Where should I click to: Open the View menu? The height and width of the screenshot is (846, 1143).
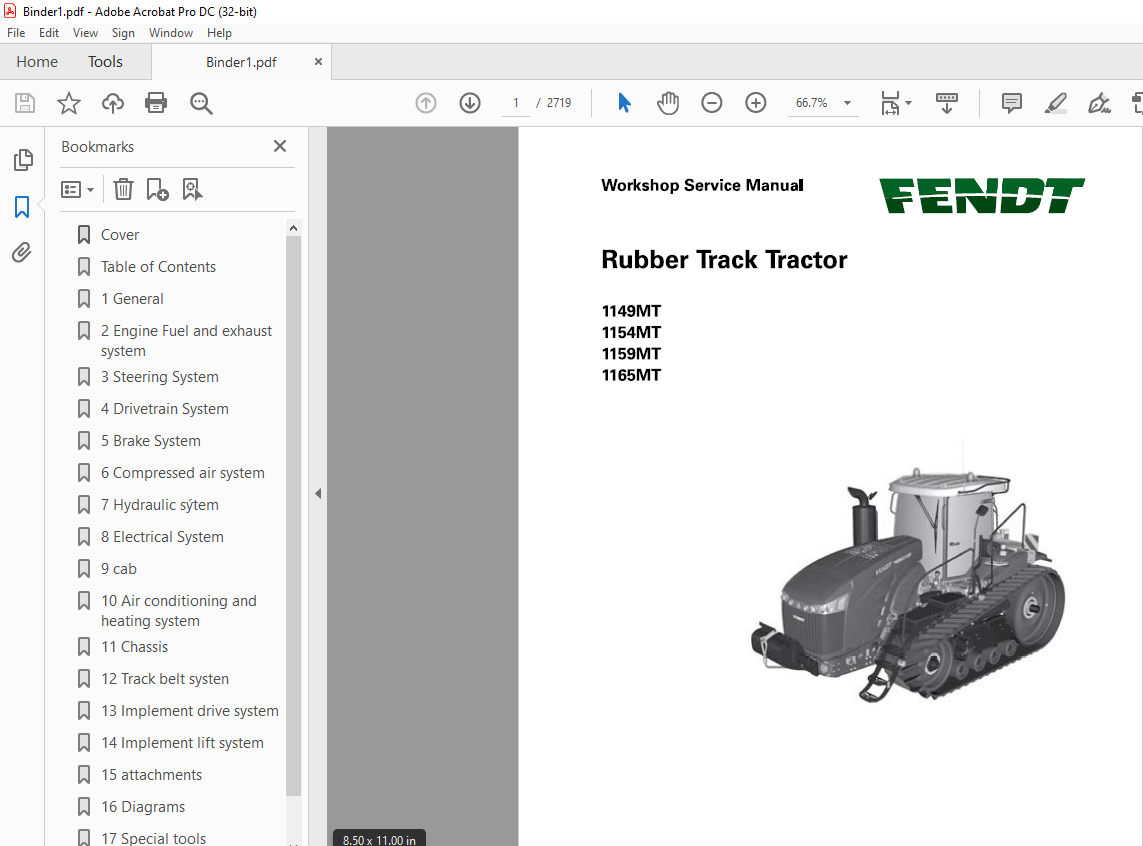85,33
